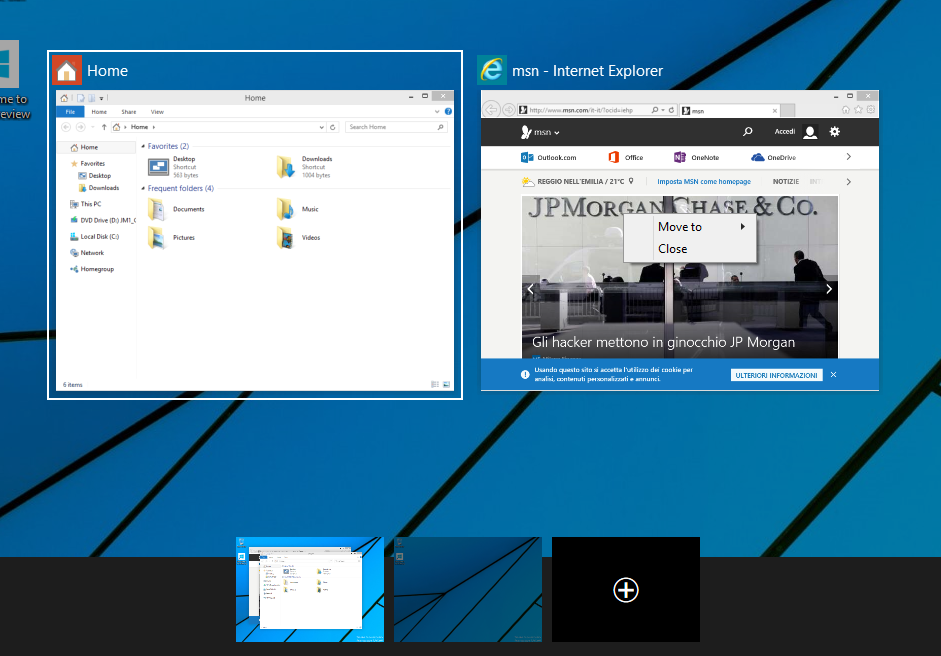
Task: Switch to large icons view in Explorer
Action: [446, 384]
